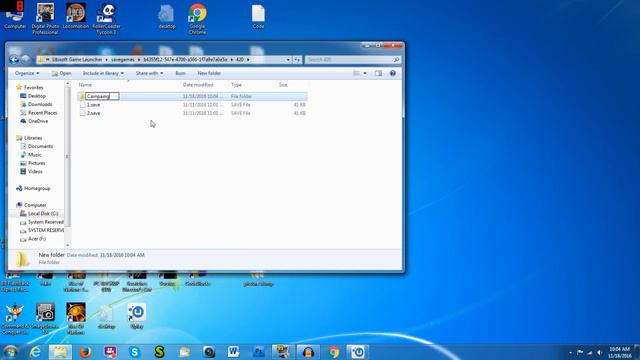Select Ubisoft Game Launcher breadcrumb
Image resolution: width=640 pixels, height=360 pixels.
tap(77, 60)
